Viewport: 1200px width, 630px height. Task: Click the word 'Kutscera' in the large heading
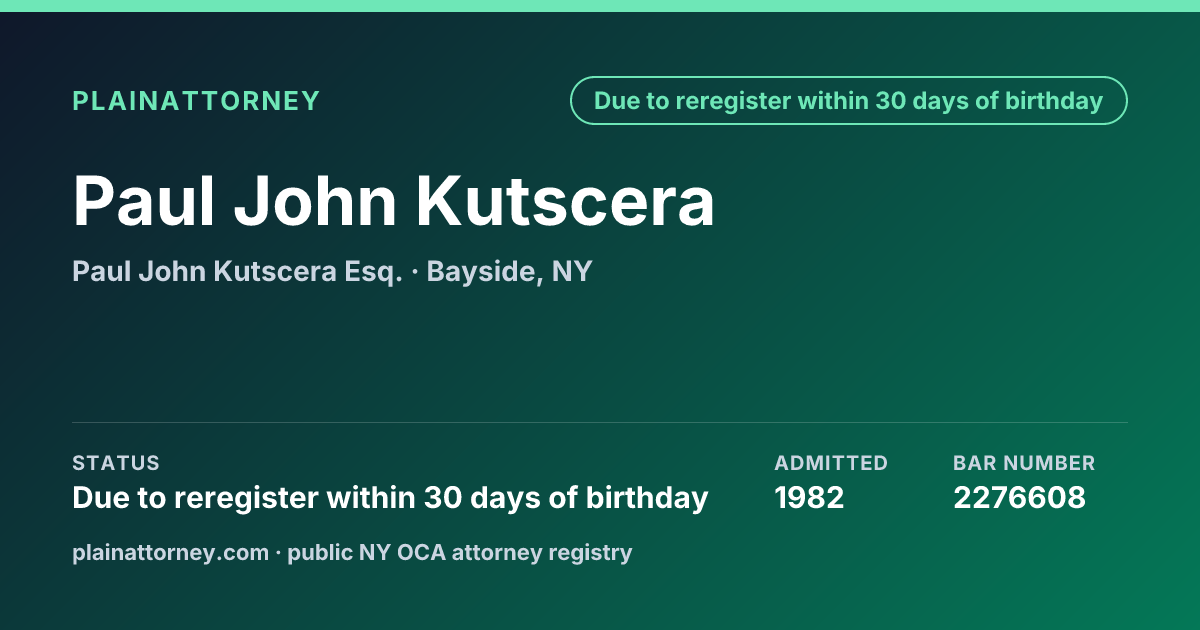pos(566,202)
